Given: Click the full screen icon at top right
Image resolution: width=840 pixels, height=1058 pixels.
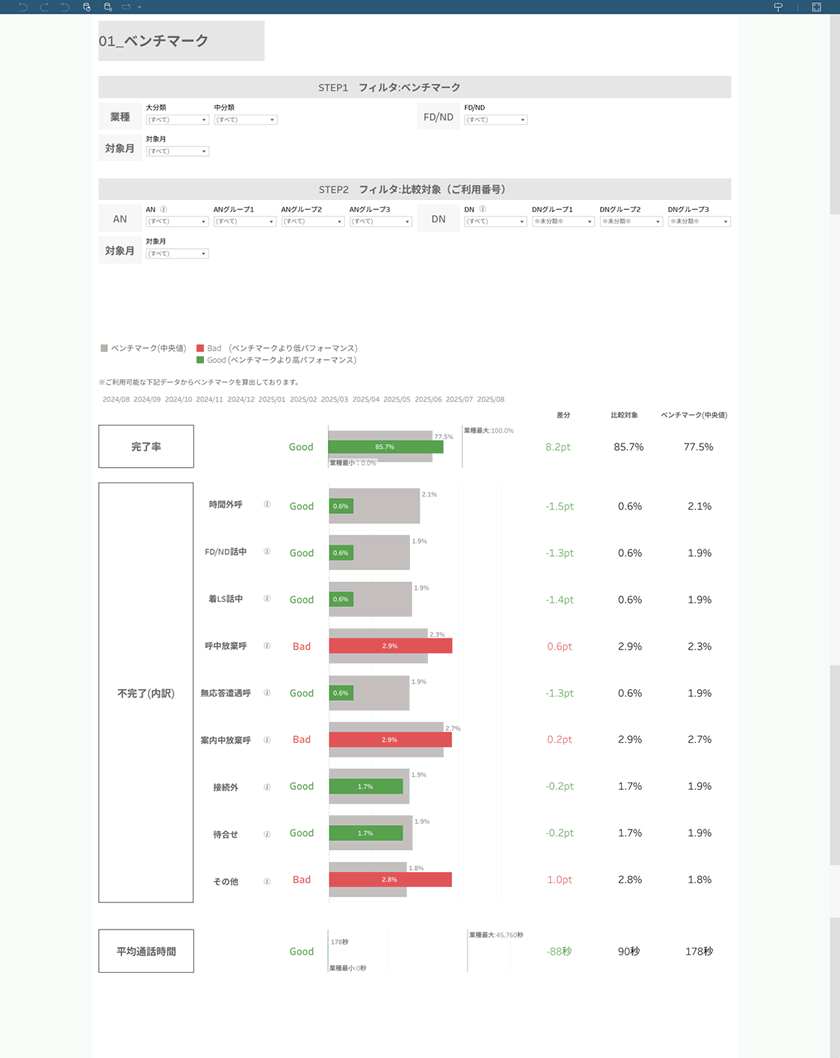Looking at the screenshot, I should click(817, 6).
